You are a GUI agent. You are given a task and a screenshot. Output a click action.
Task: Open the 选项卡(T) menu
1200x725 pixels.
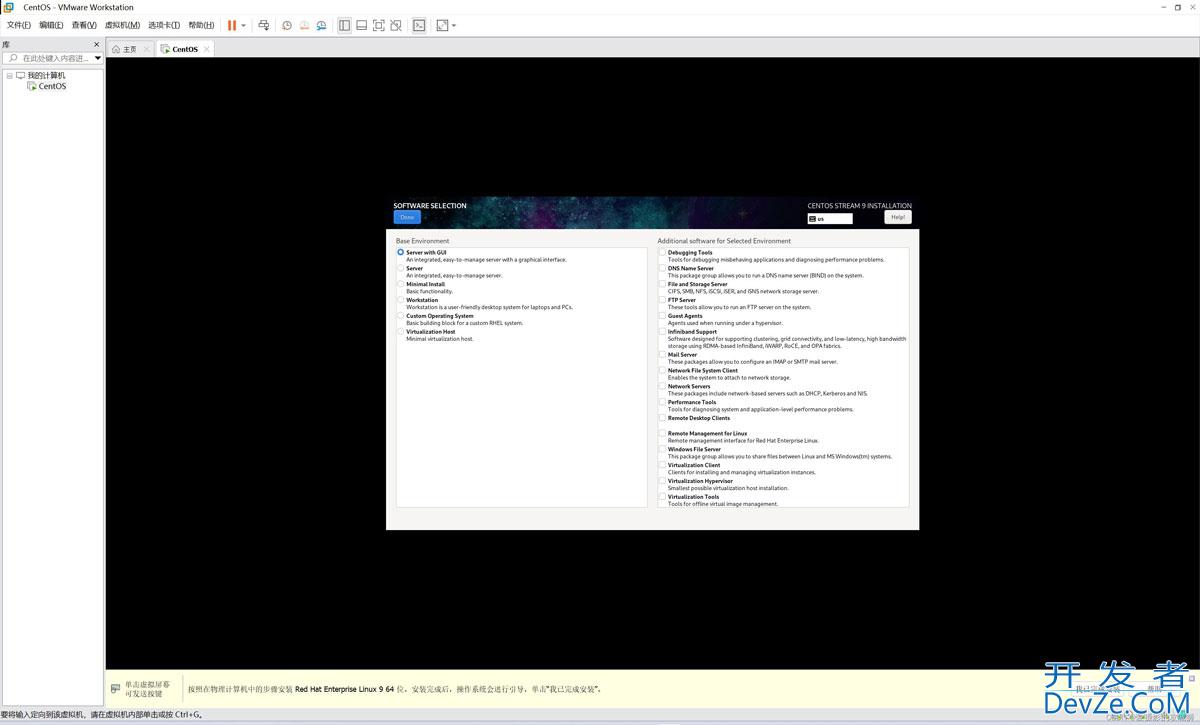pyautogui.click(x=164, y=25)
